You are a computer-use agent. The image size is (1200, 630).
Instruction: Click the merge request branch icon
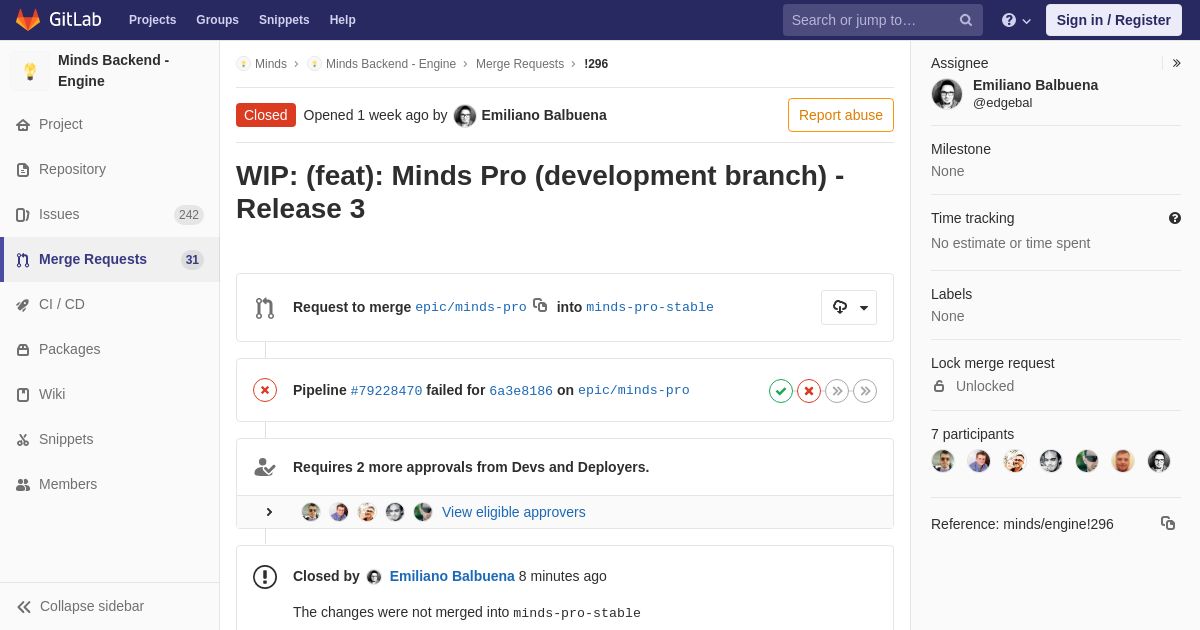265,308
